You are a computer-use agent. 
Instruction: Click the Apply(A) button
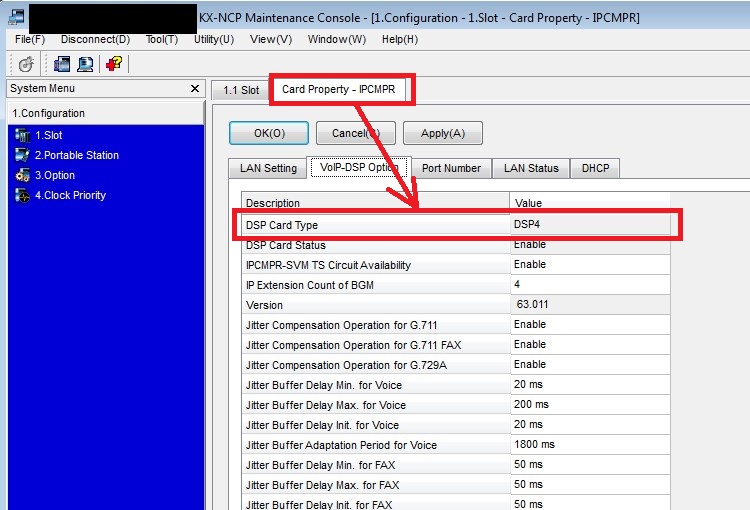pos(443,133)
